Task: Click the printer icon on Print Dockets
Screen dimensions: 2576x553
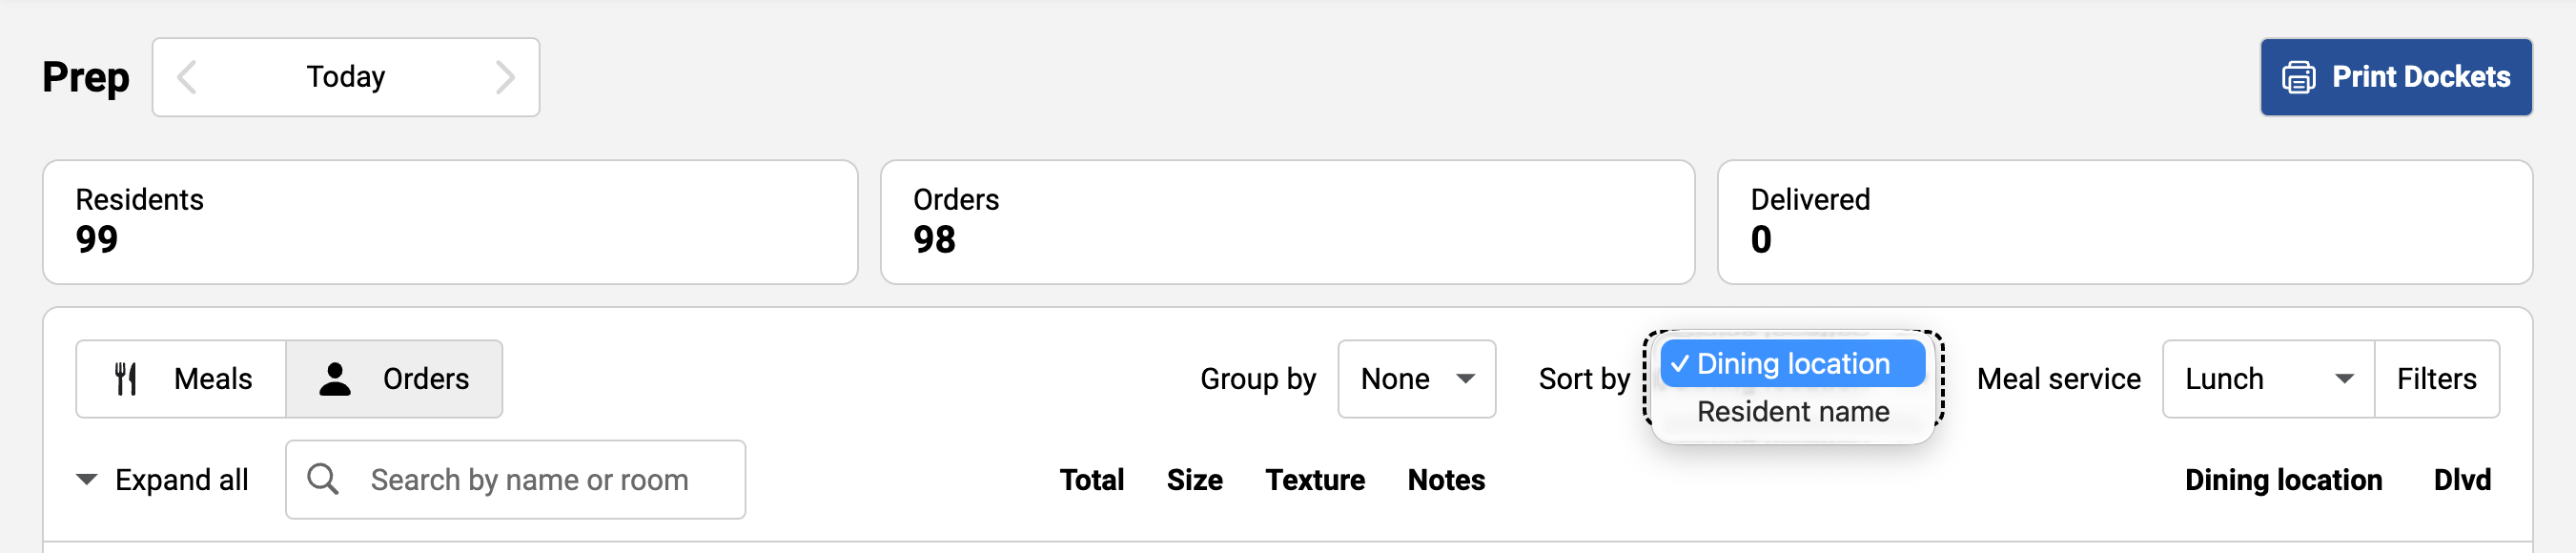Action: [x=2298, y=77]
